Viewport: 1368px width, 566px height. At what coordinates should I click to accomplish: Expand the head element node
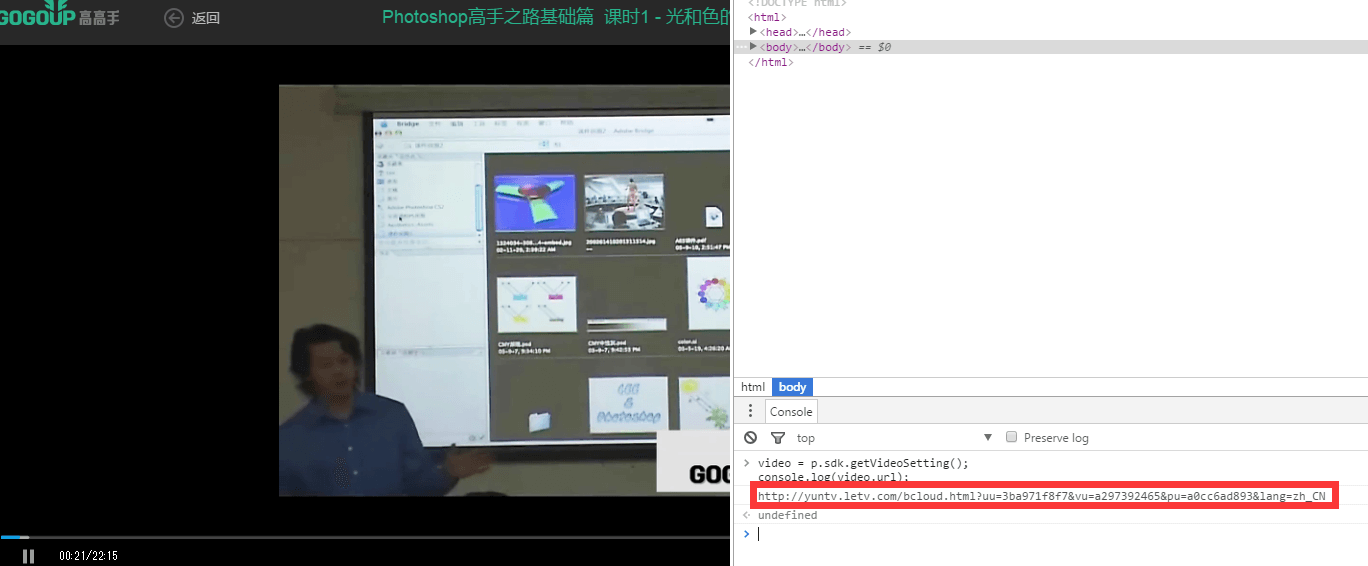(754, 32)
